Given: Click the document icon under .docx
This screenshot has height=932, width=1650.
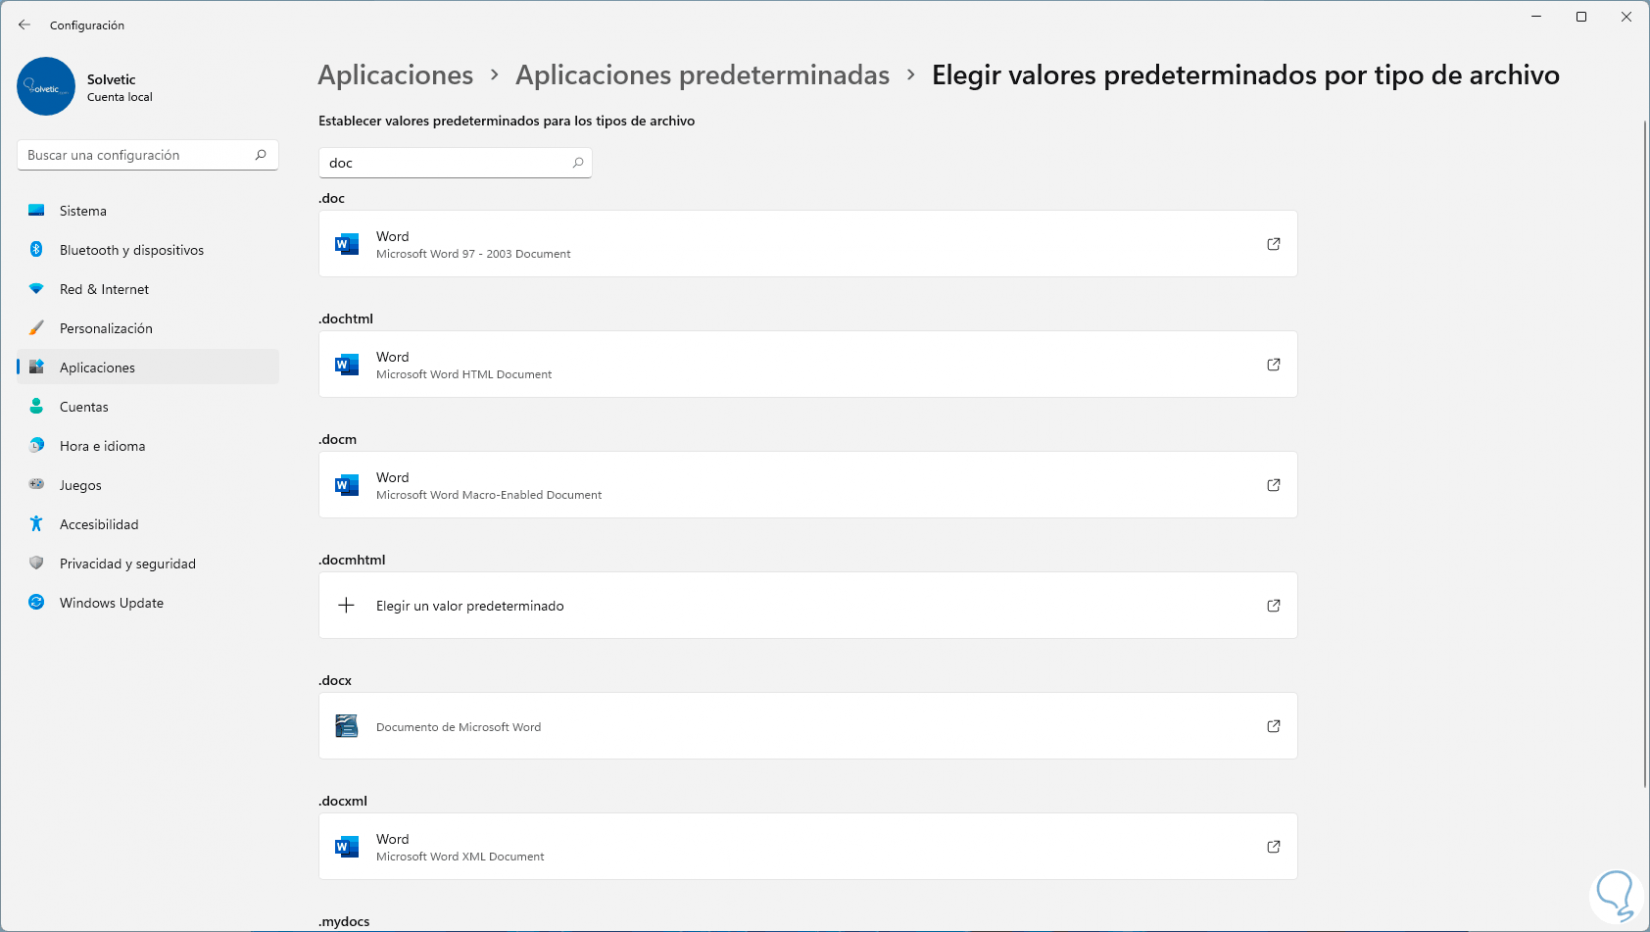Looking at the screenshot, I should click(347, 726).
